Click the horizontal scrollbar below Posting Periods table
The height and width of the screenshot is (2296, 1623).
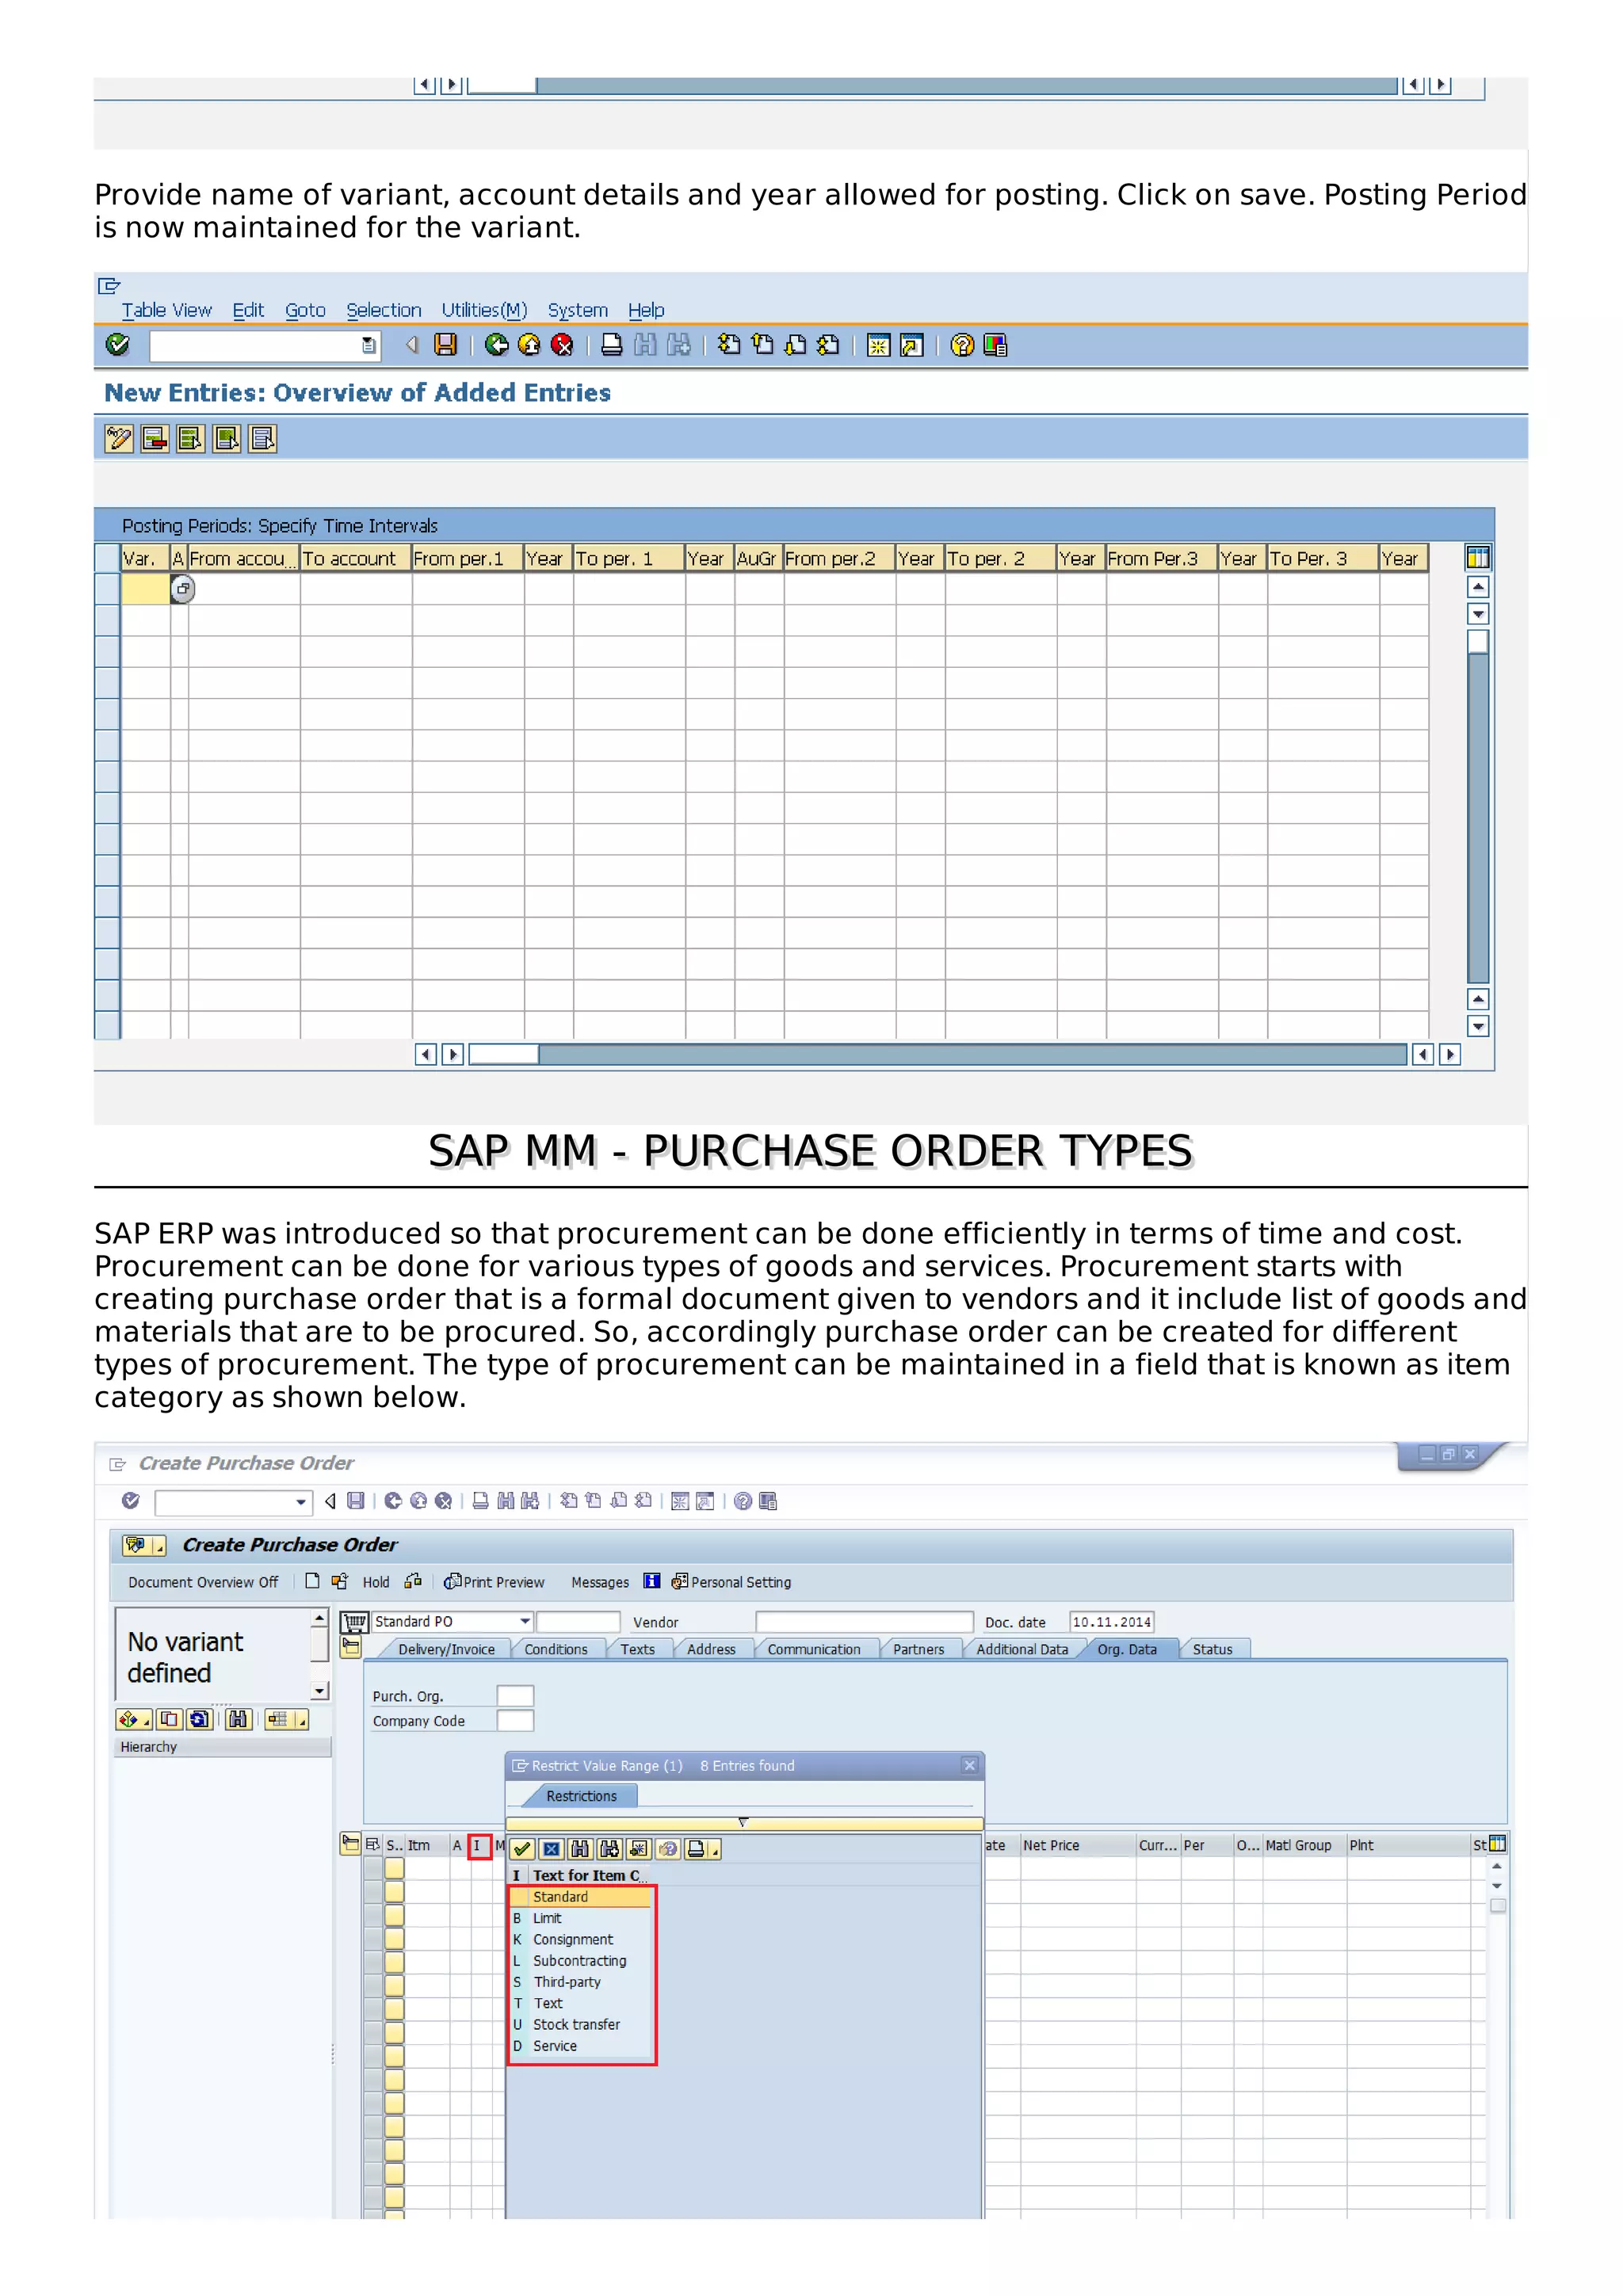[938, 1054]
